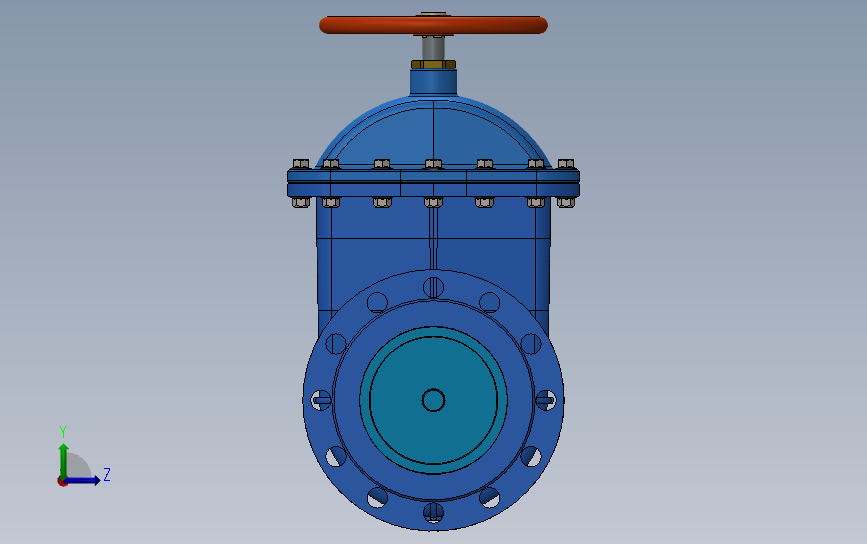This screenshot has height=544, width=867.
Task: Select the gray valve stem under the handwheel
Action: (x=433, y=48)
